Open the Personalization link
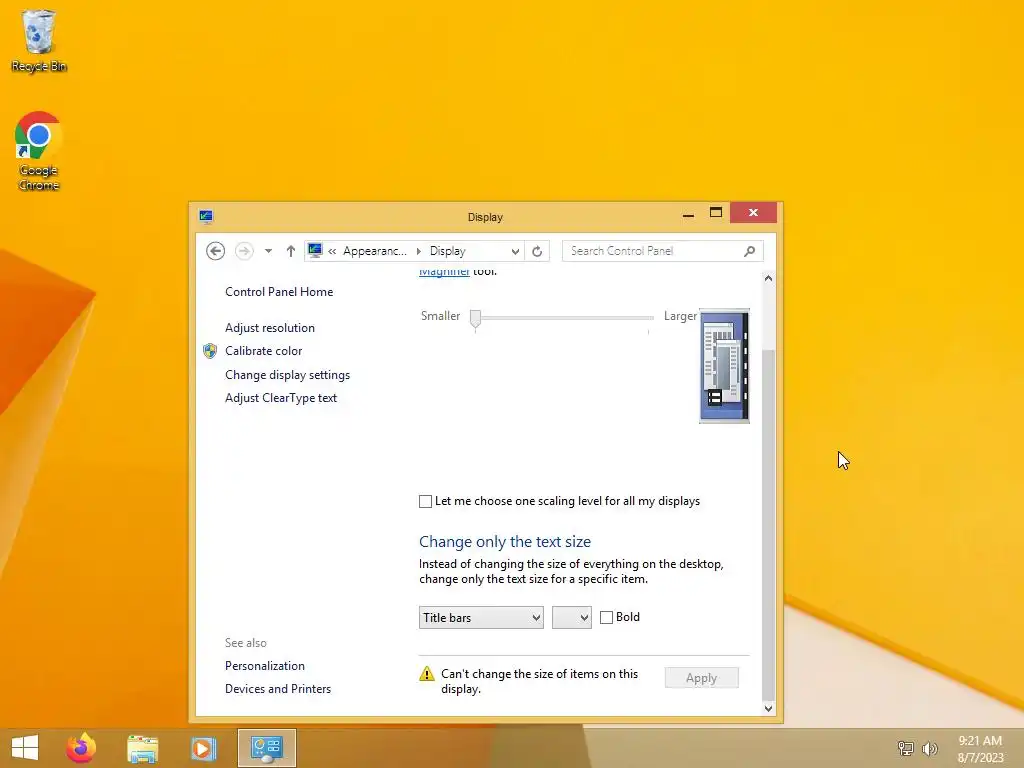The image size is (1024, 768). coord(264,666)
